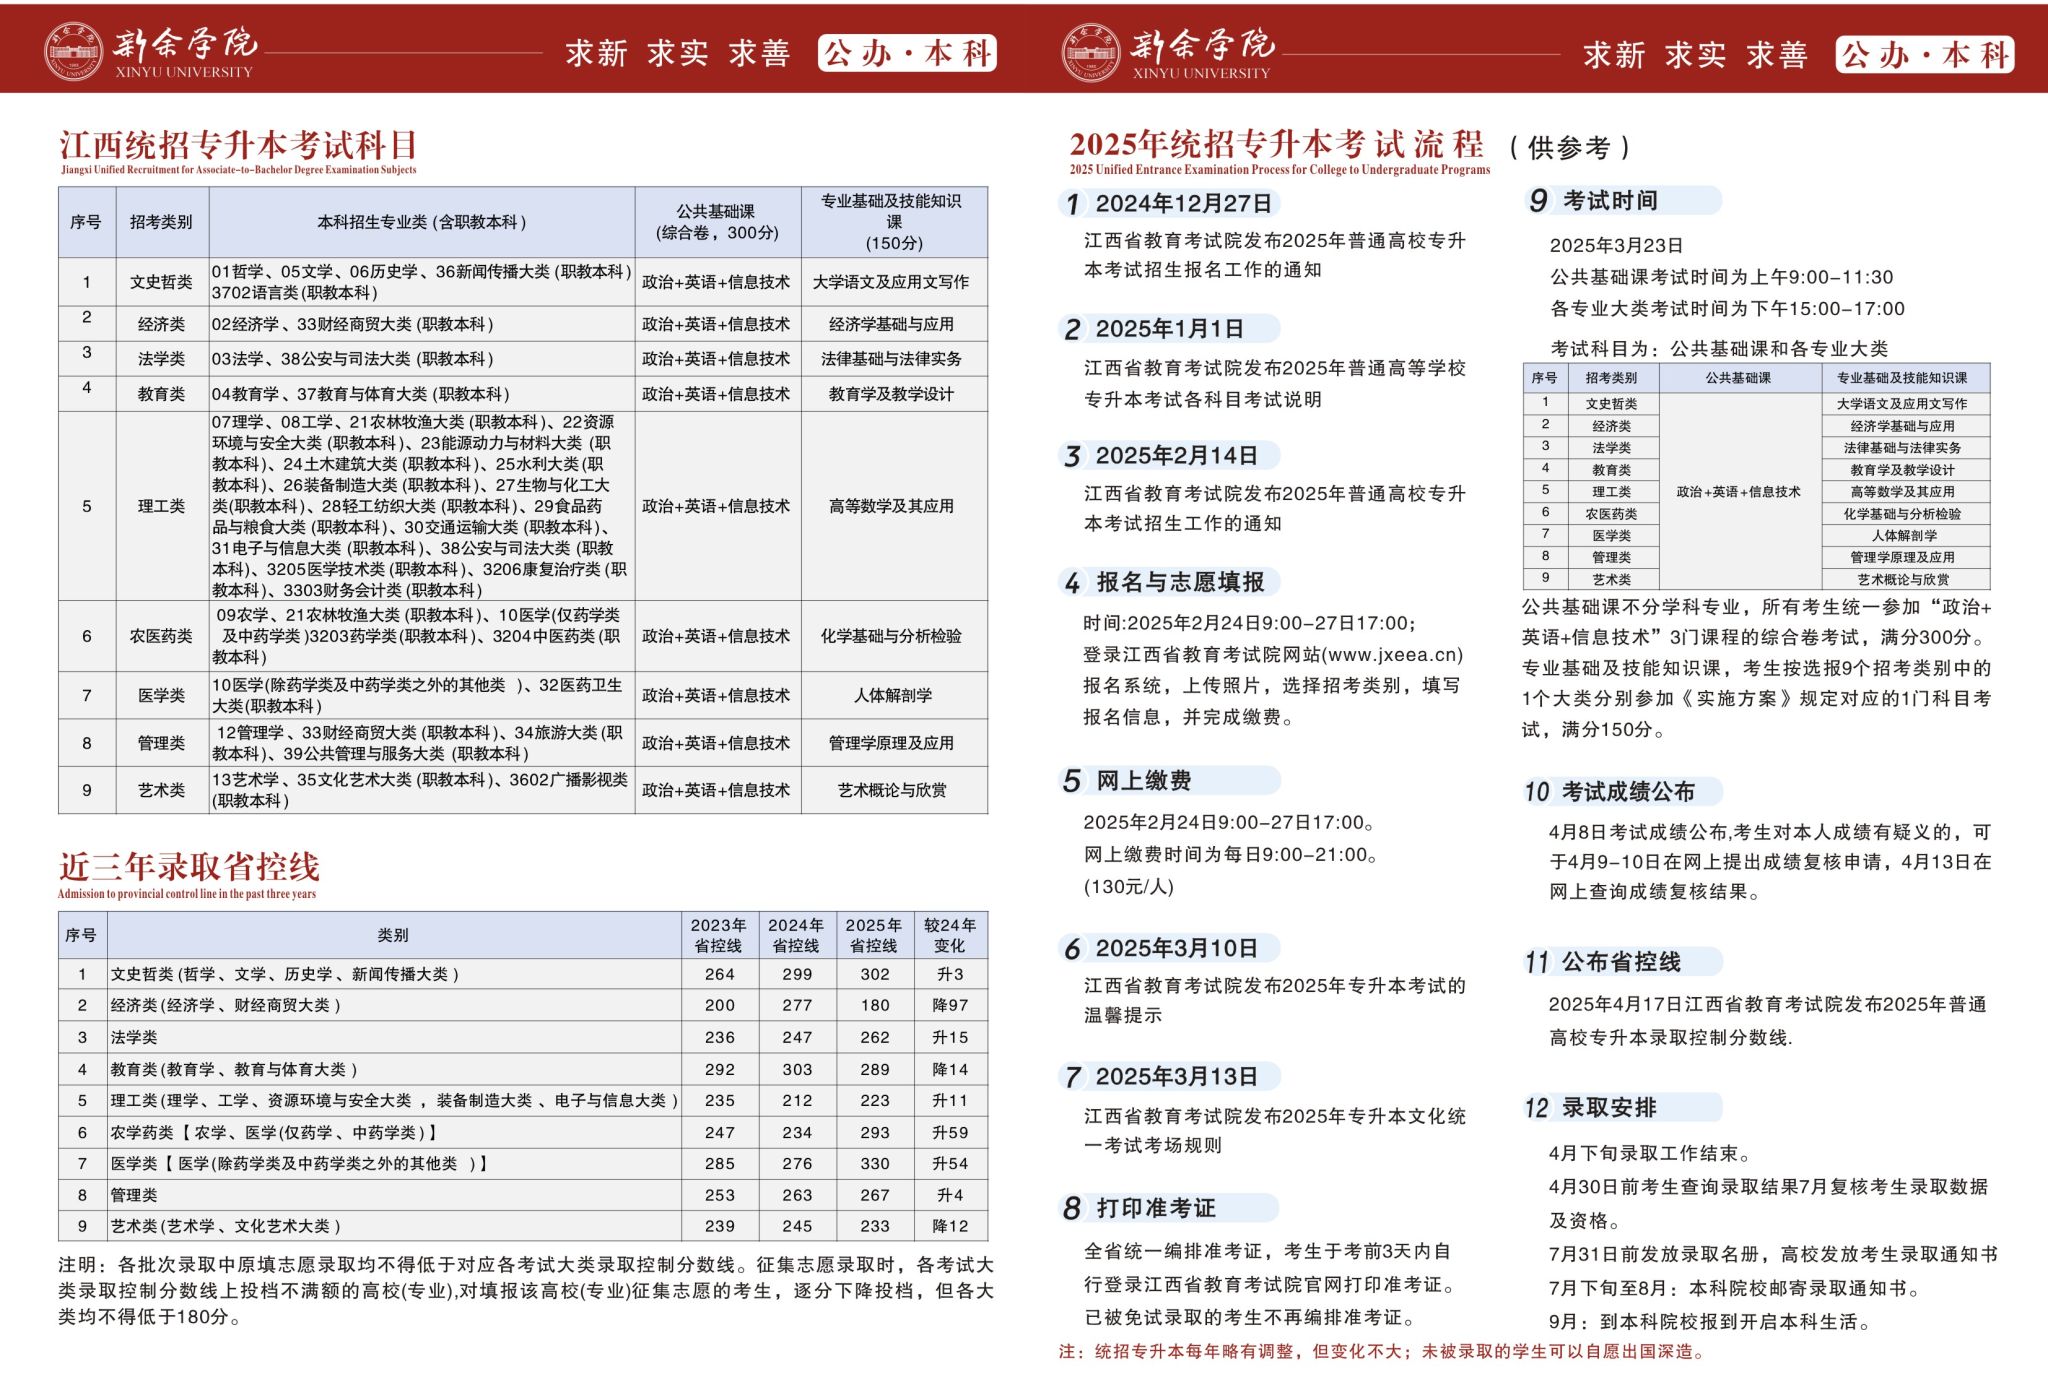Click step number 12 badge beside 录取安排
The image size is (2048, 1390).
(1537, 1108)
